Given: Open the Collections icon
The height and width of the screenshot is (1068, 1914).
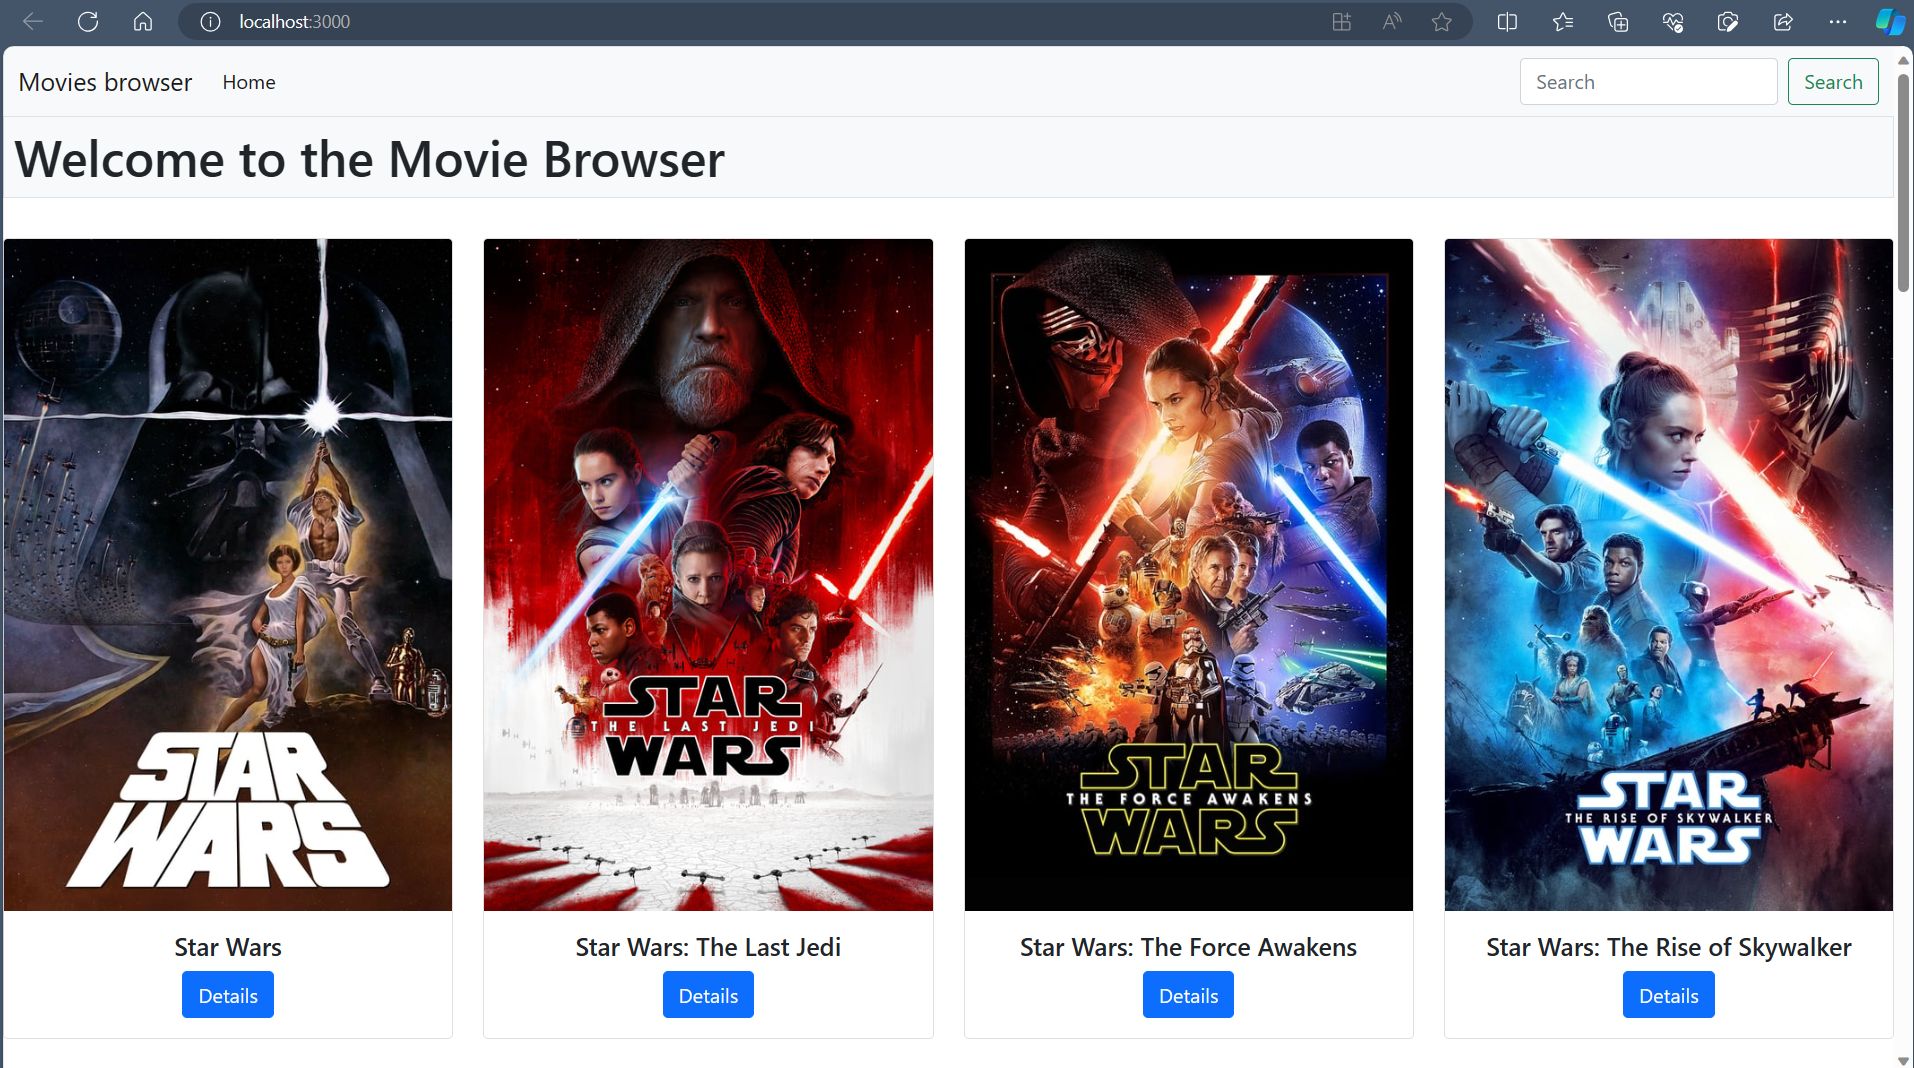Looking at the screenshot, I should click(x=1618, y=22).
